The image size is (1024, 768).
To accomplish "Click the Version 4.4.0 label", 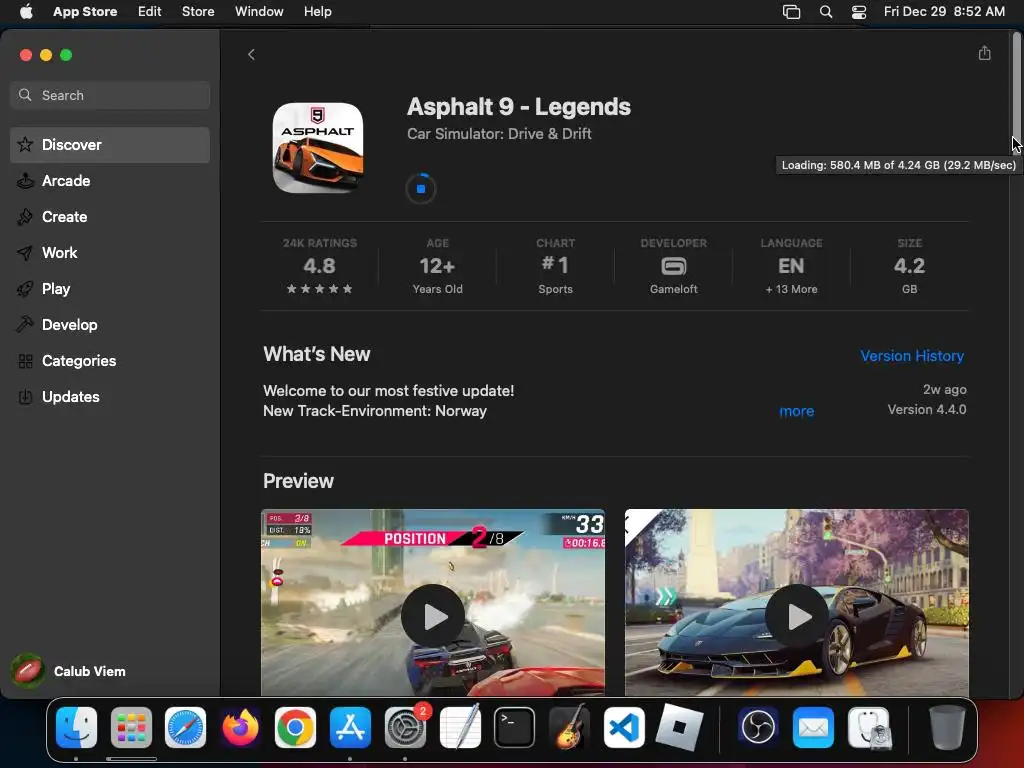I will tap(926, 409).
